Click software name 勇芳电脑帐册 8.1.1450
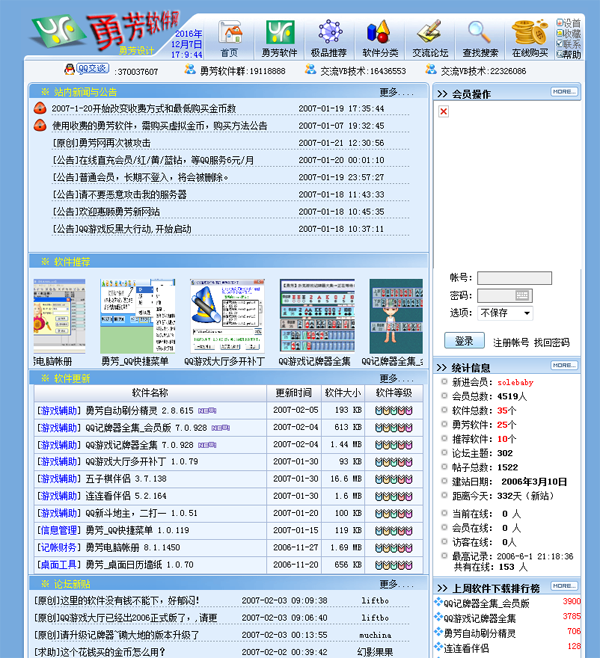600x658 pixels. click(133, 548)
